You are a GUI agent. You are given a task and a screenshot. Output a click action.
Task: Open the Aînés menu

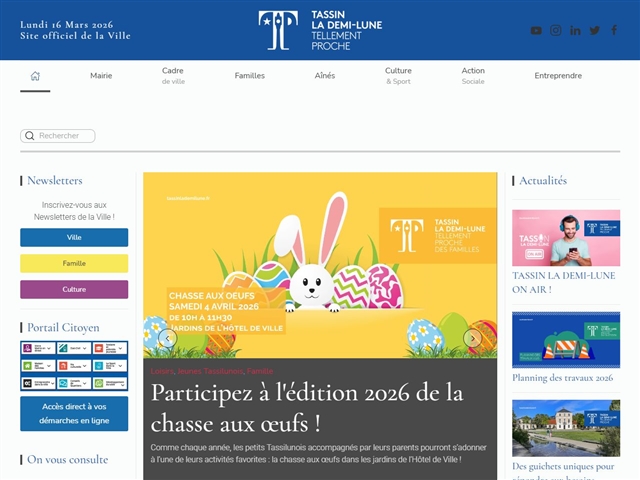tap(324, 76)
